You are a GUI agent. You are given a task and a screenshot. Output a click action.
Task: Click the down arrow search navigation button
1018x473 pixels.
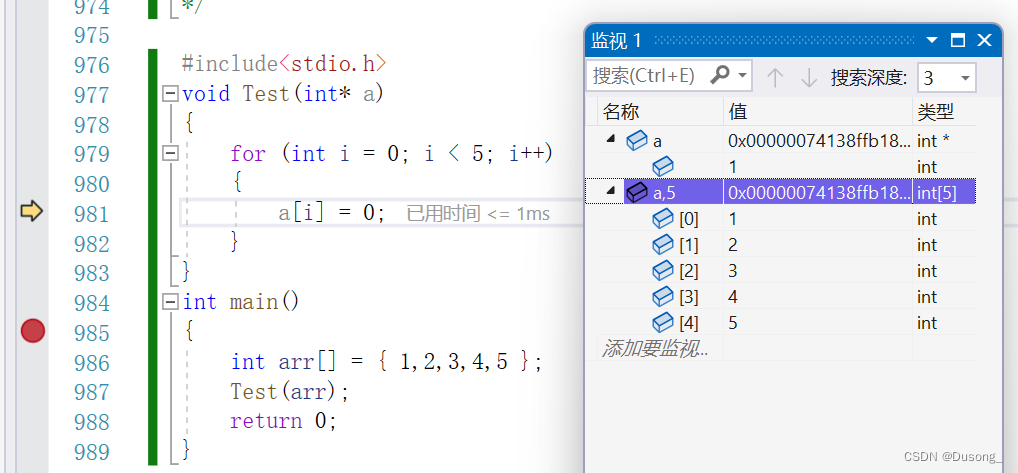(x=809, y=78)
